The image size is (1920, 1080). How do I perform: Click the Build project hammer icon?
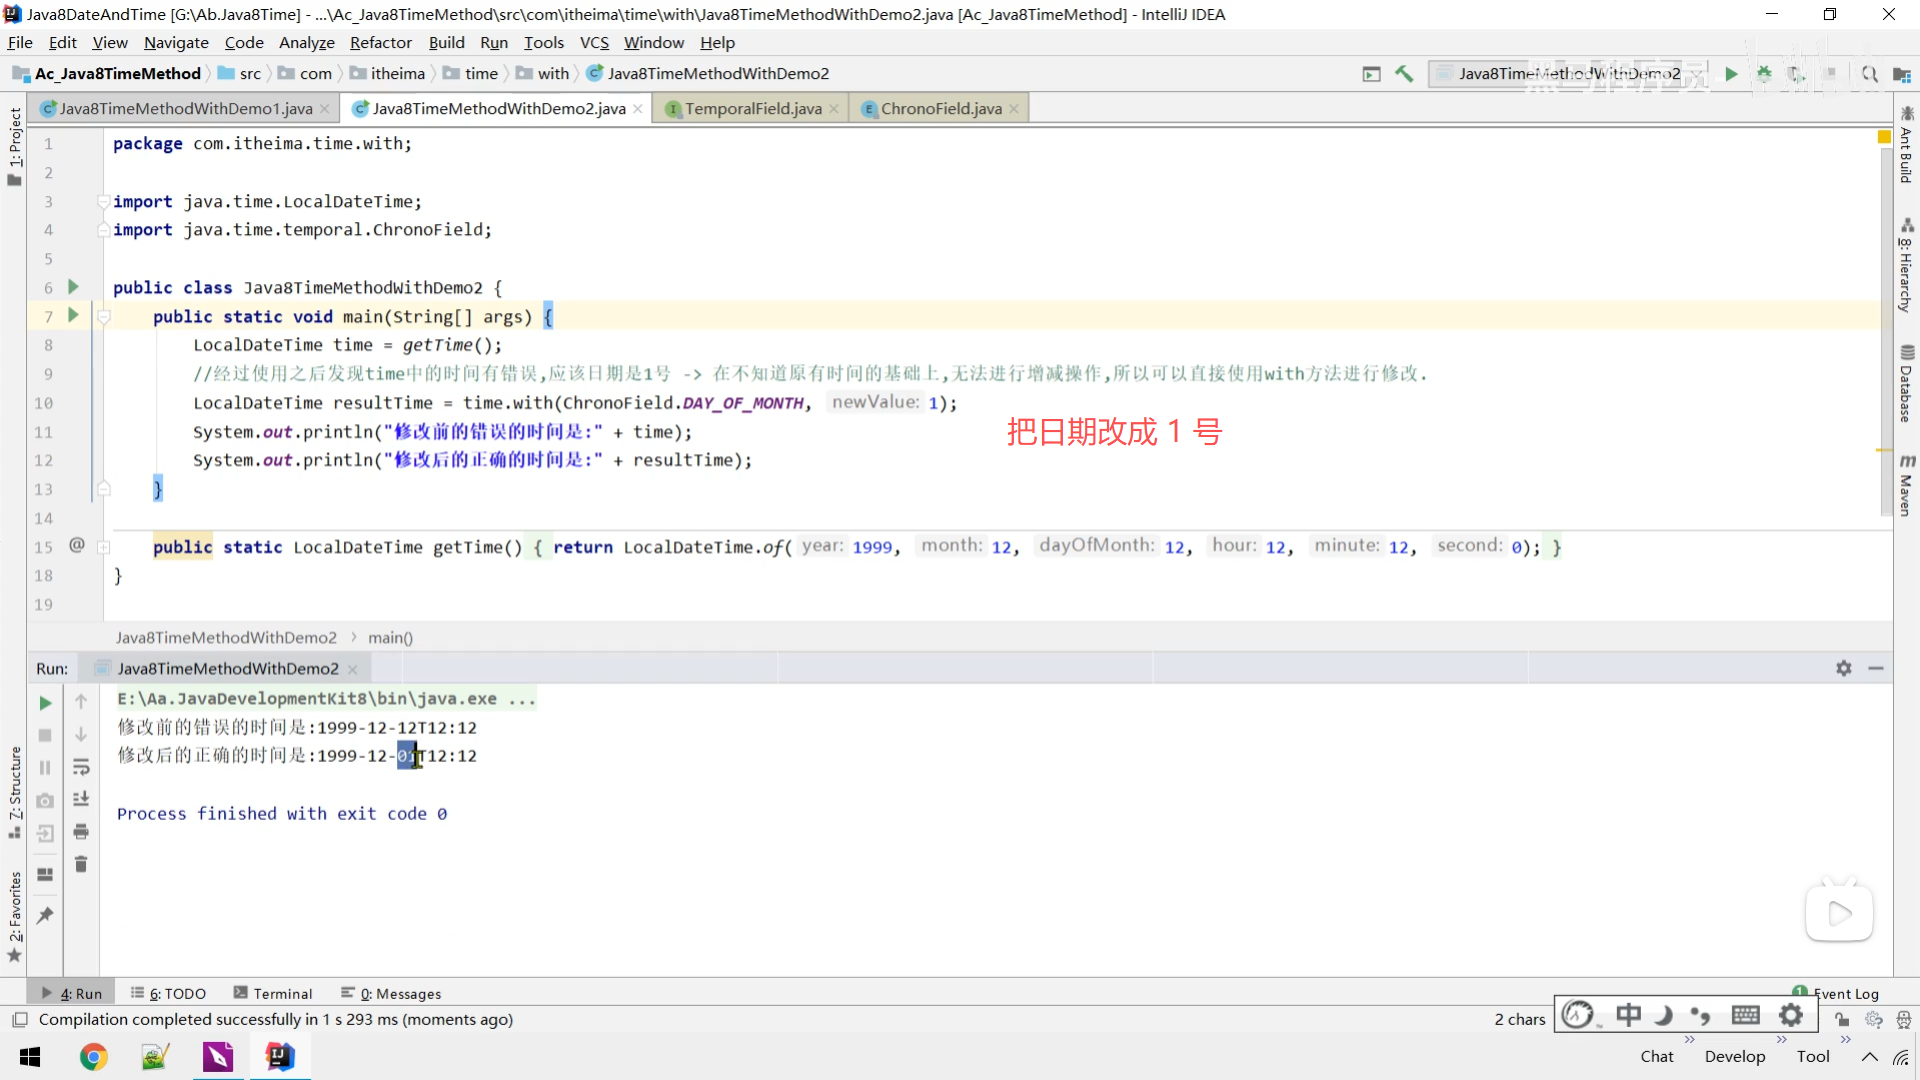click(1404, 73)
